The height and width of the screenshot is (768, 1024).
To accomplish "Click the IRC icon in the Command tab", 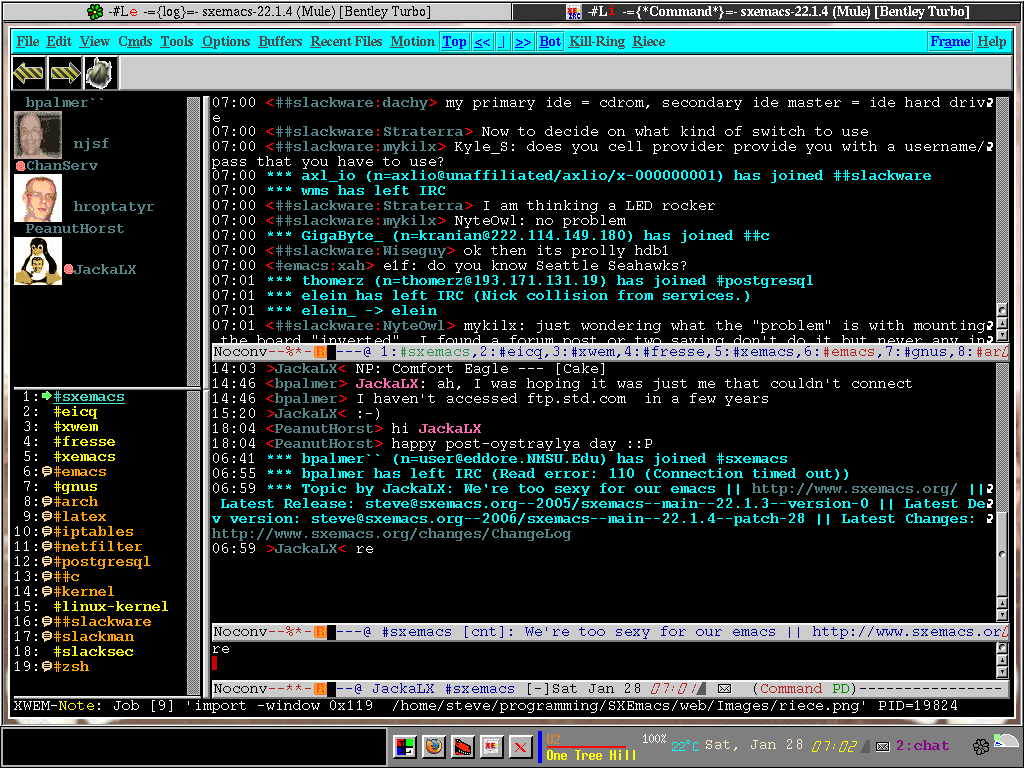I will [573, 11].
